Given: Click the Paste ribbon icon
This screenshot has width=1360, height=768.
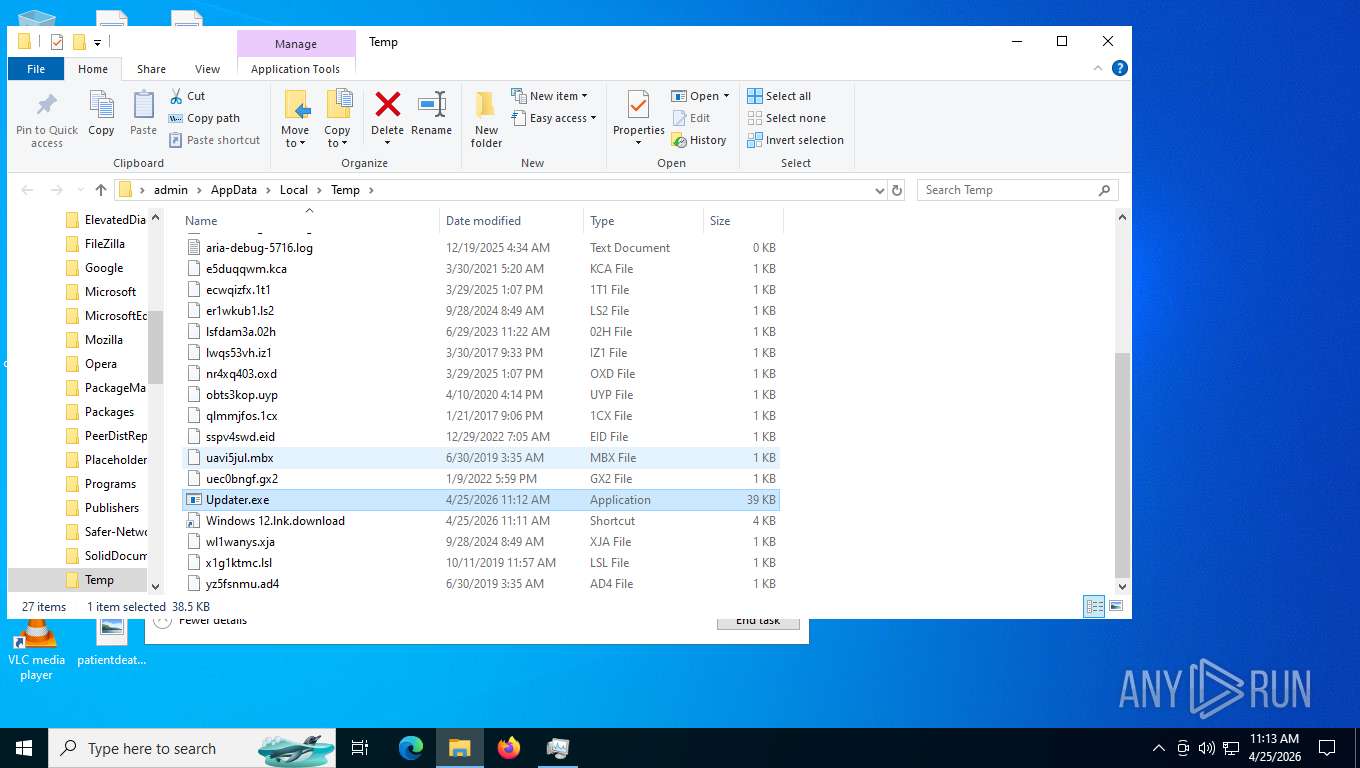Looking at the screenshot, I should click(143, 114).
